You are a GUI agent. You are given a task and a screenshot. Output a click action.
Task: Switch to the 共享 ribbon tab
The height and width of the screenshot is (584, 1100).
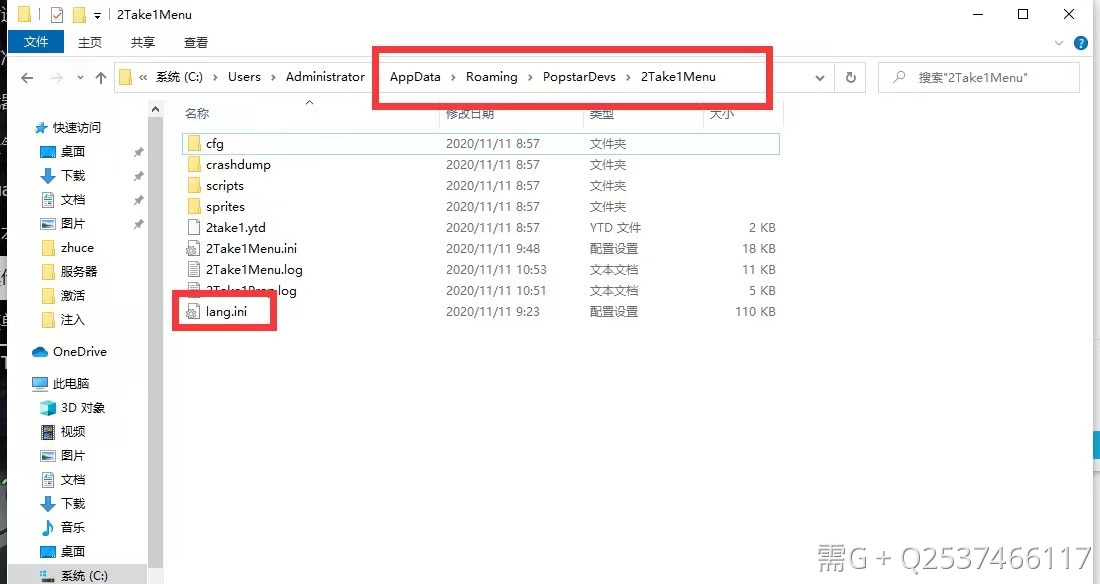click(x=142, y=43)
